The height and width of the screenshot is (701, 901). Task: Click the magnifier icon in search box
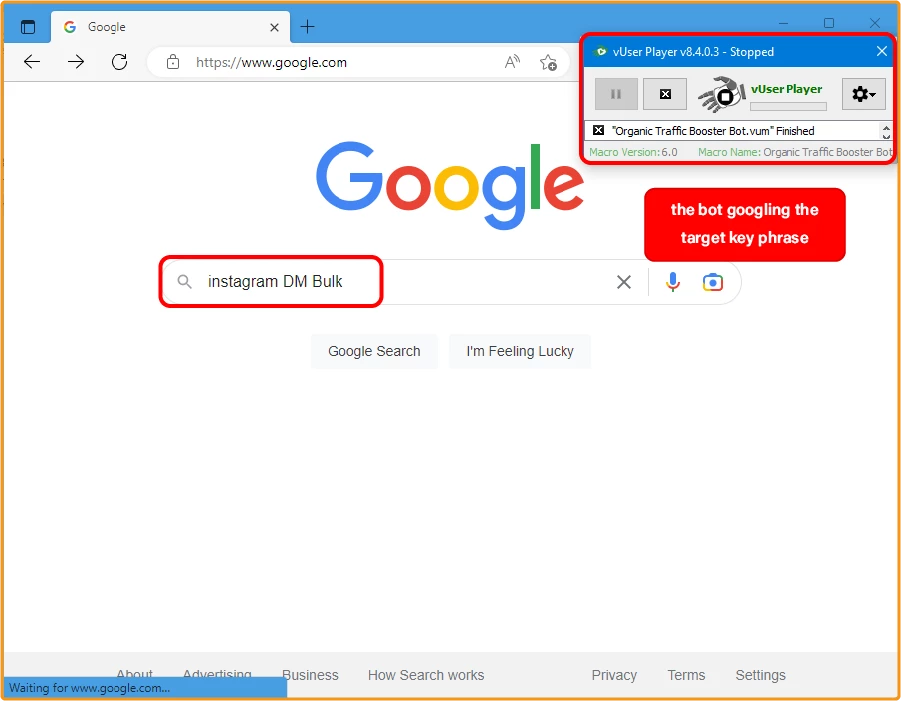point(184,282)
